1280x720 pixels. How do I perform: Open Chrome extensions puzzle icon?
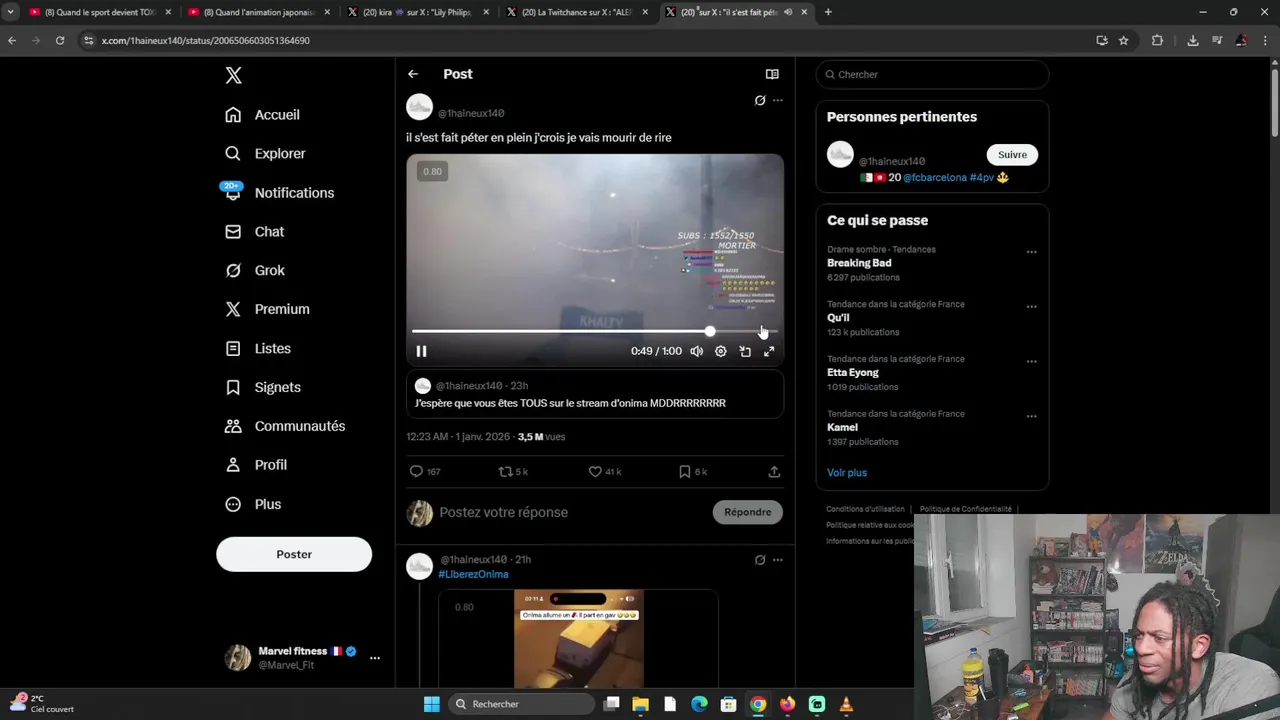click(x=1158, y=41)
